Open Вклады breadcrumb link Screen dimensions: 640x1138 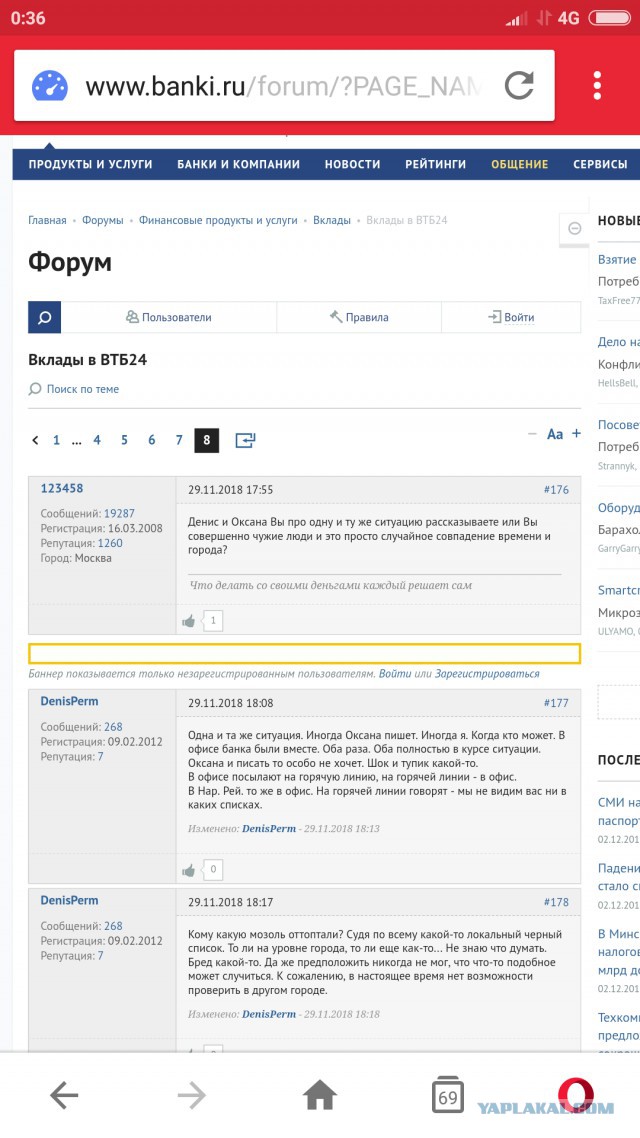click(332, 220)
